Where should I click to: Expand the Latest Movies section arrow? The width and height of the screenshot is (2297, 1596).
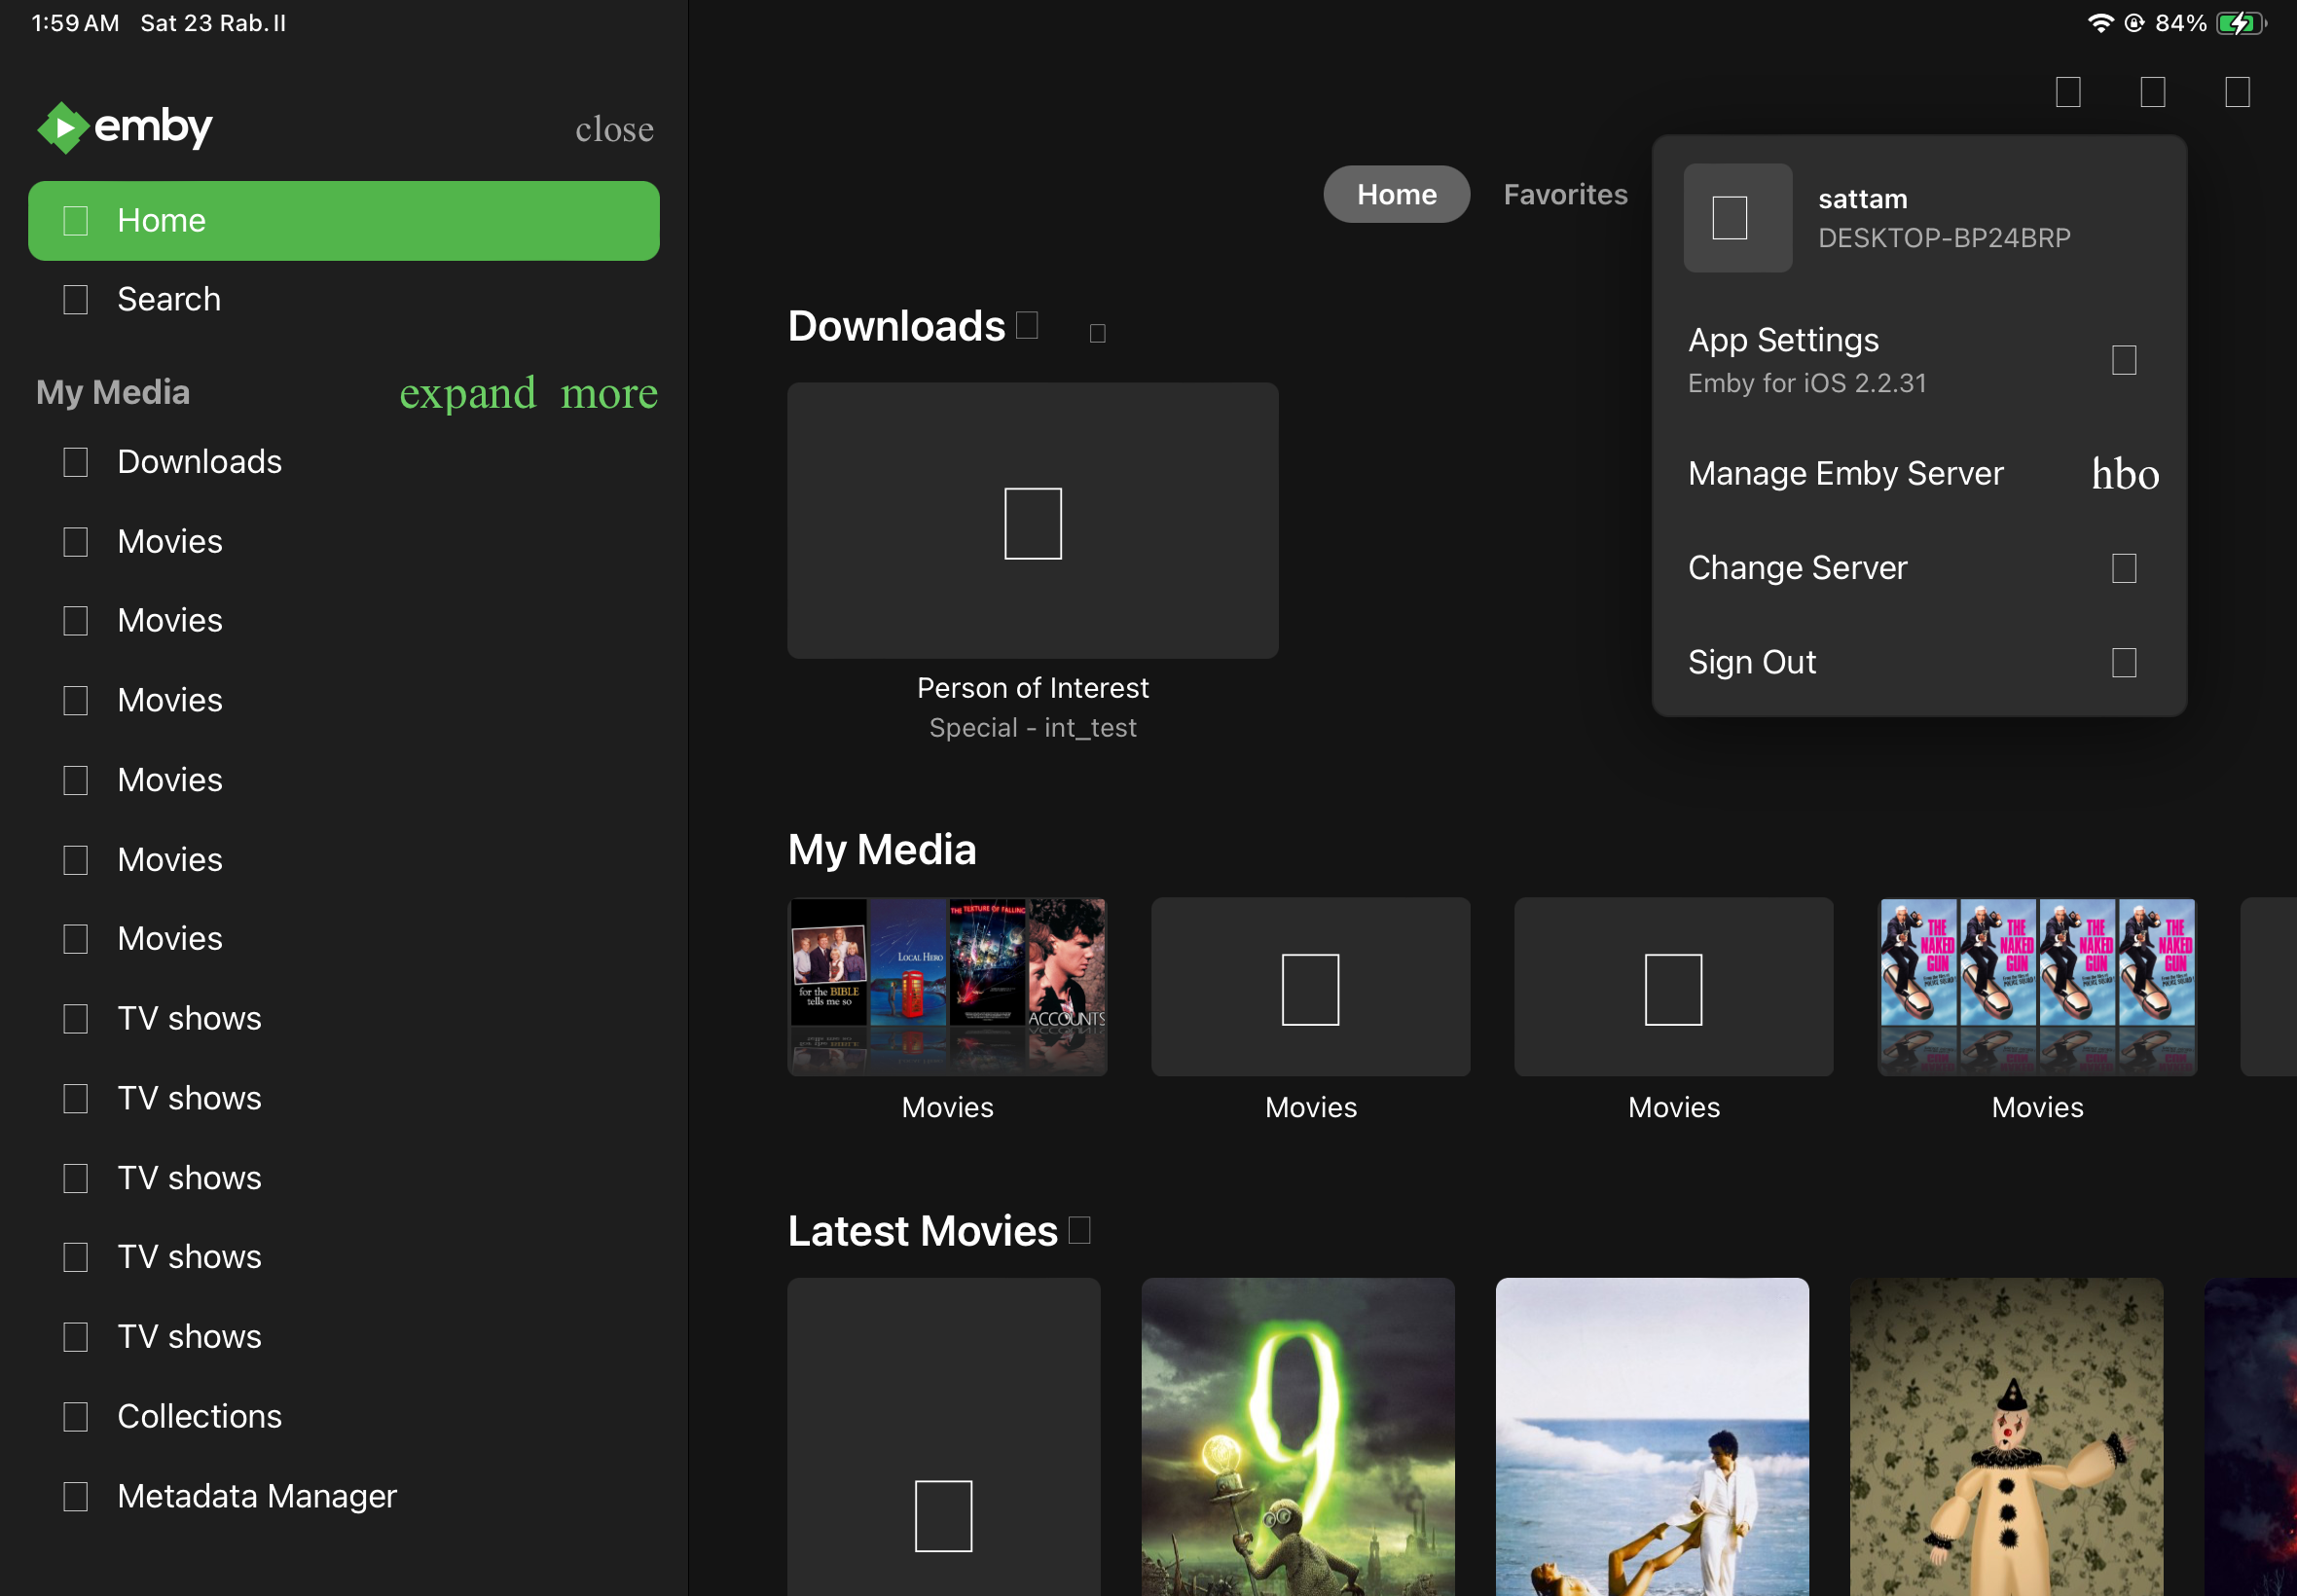click(1079, 1230)
